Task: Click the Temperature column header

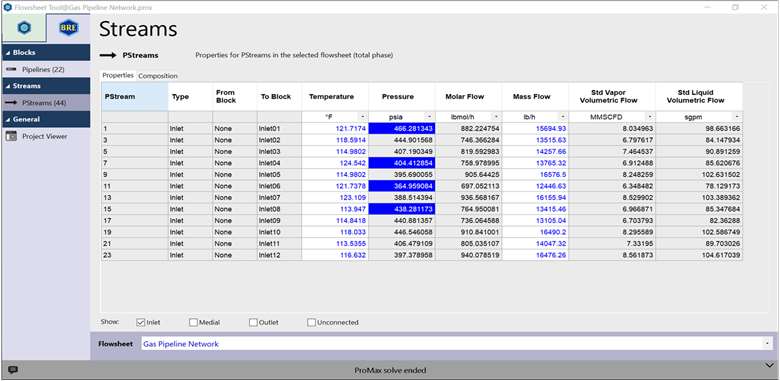Action: (335, 96)
